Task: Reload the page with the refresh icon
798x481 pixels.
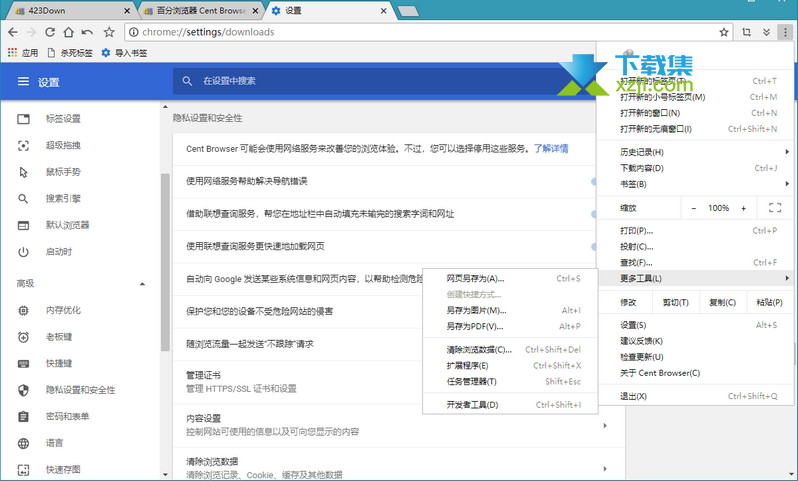Action: [50, 32]
